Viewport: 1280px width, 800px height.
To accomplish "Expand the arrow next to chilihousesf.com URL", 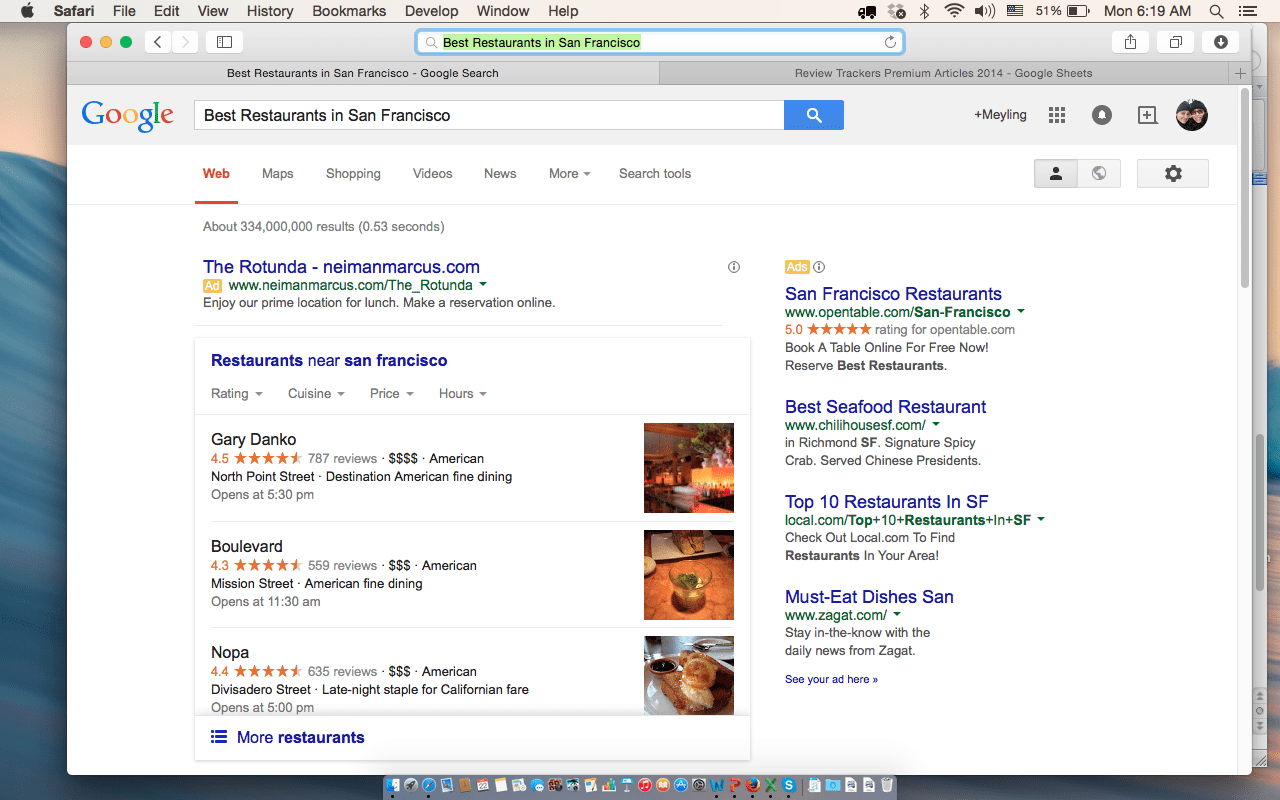I will (936, 425).
